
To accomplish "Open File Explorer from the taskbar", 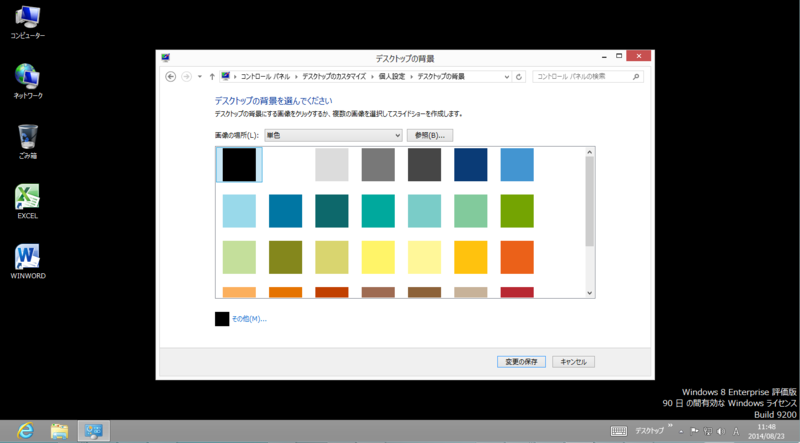I will point(59,431).
